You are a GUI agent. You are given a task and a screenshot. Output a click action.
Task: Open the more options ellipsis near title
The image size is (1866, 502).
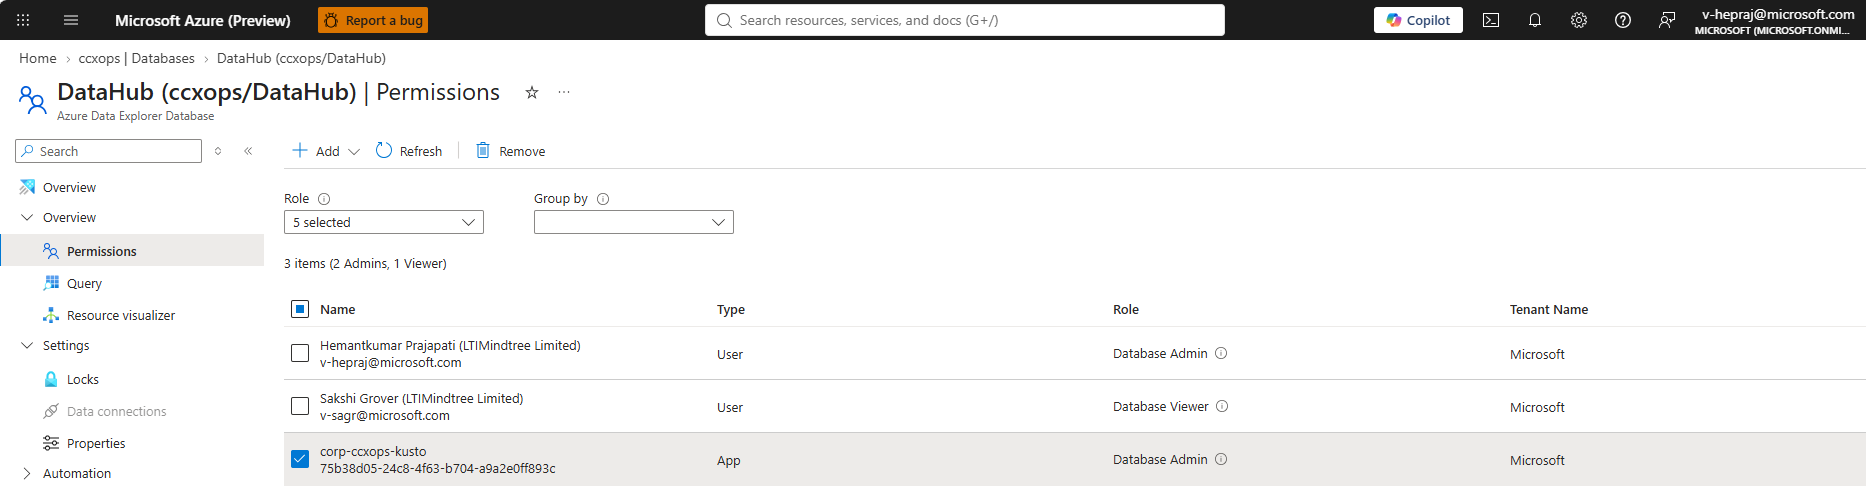click(564, 92)
